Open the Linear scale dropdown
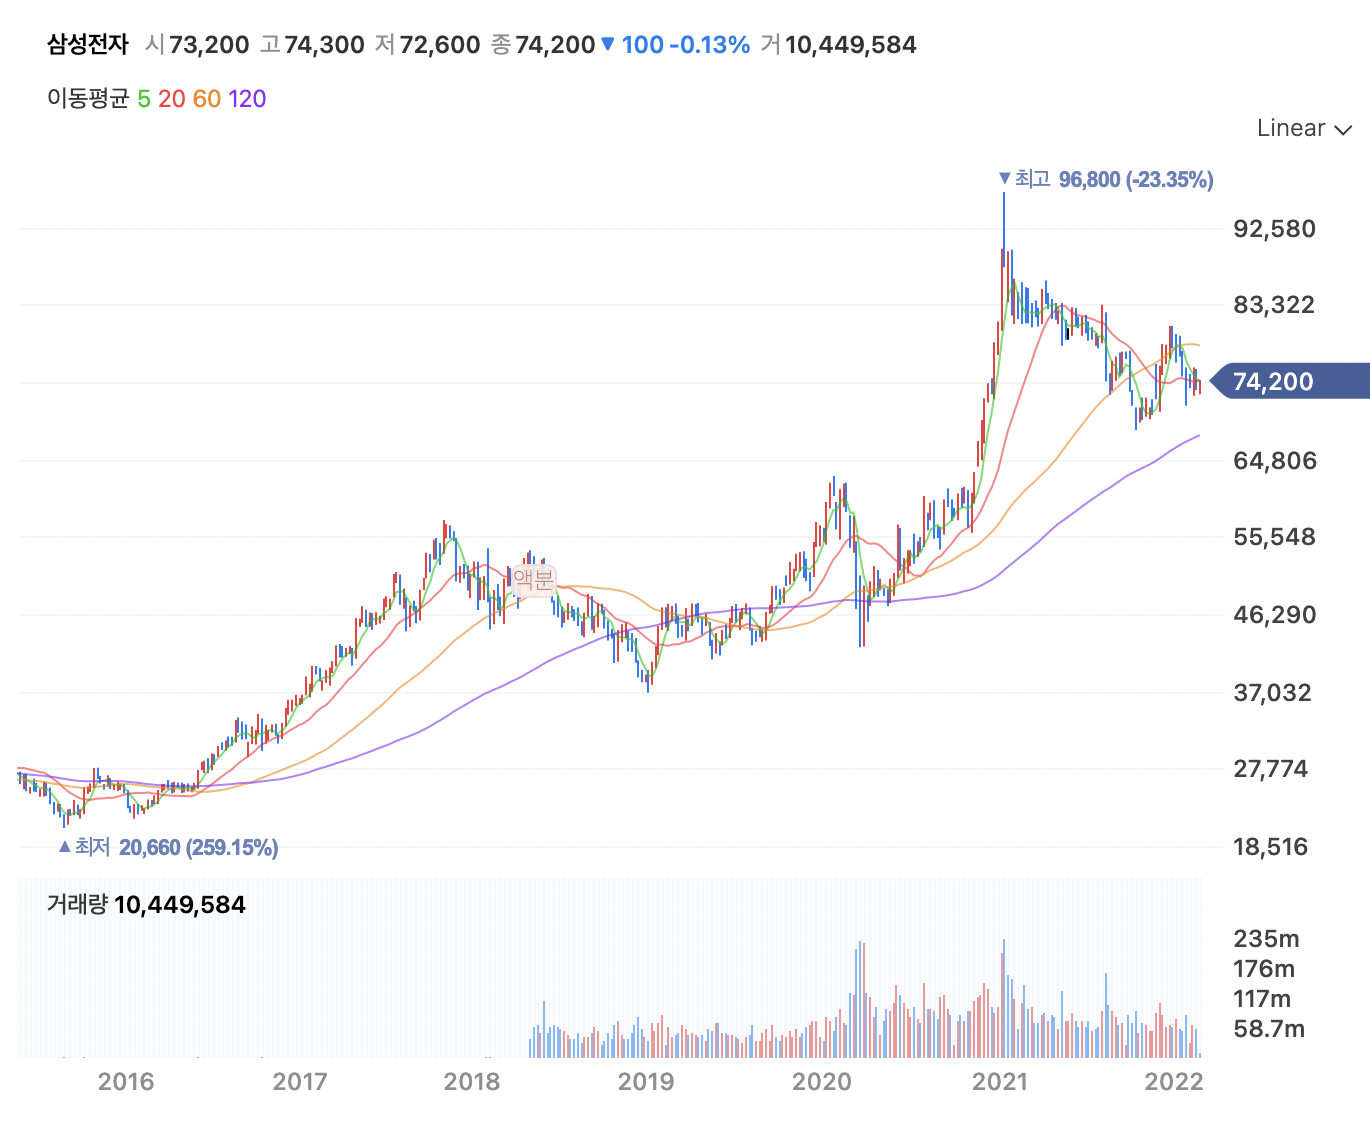Viewport: 1370px width, 1142px height. tap(1303, 128)
